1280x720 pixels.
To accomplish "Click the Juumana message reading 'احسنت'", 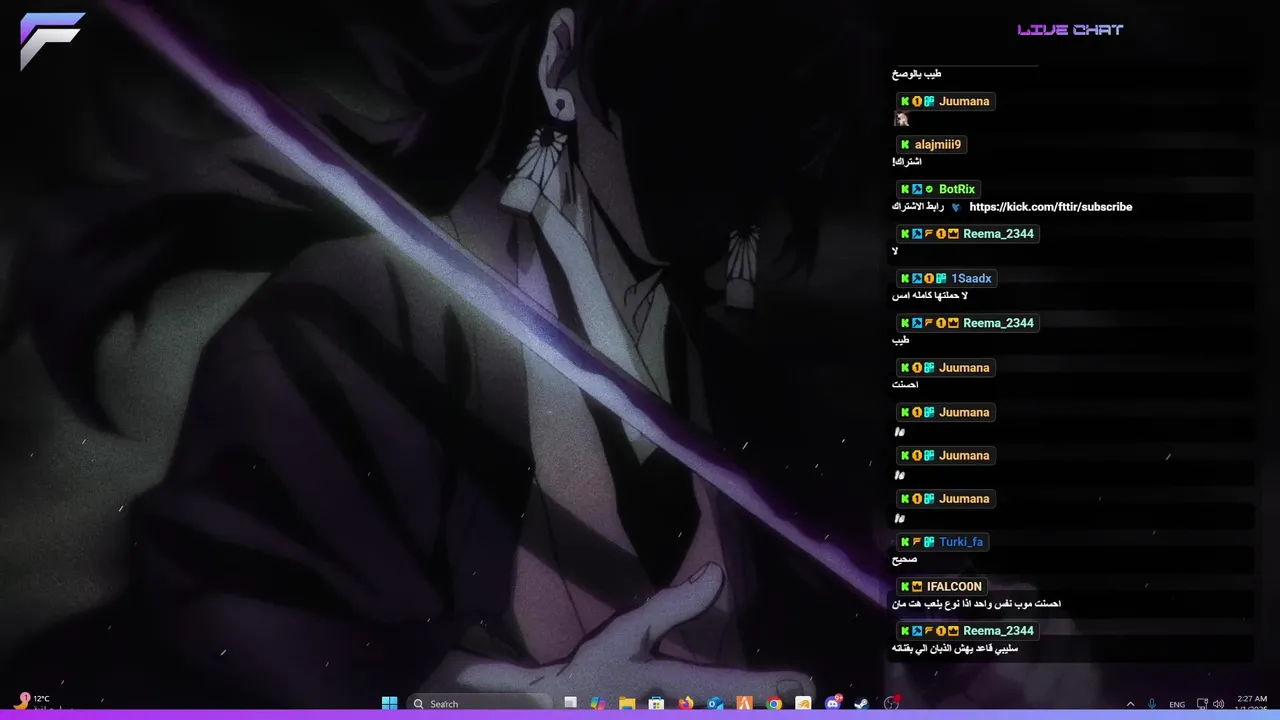I will pyautogui.click(x=905, y=385).
